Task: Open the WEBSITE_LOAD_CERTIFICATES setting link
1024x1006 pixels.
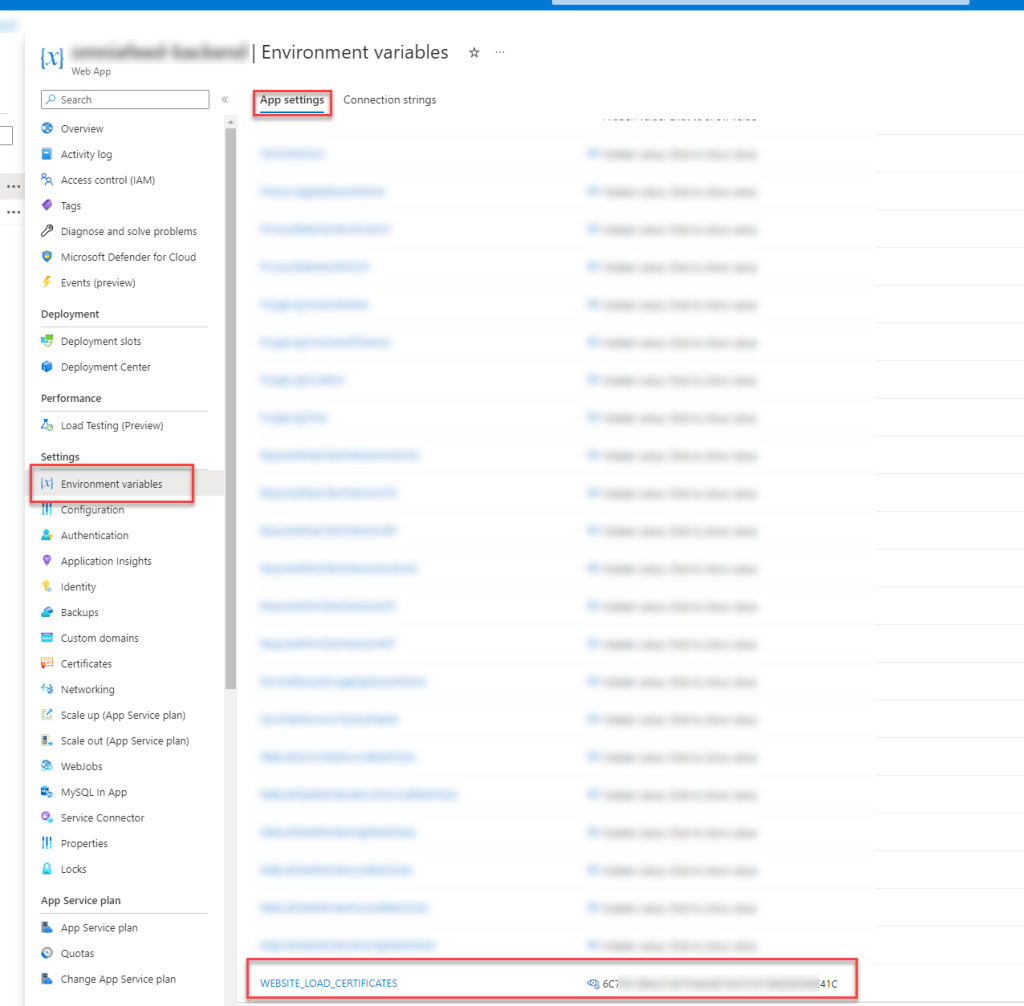Action: tap(328, 984)
